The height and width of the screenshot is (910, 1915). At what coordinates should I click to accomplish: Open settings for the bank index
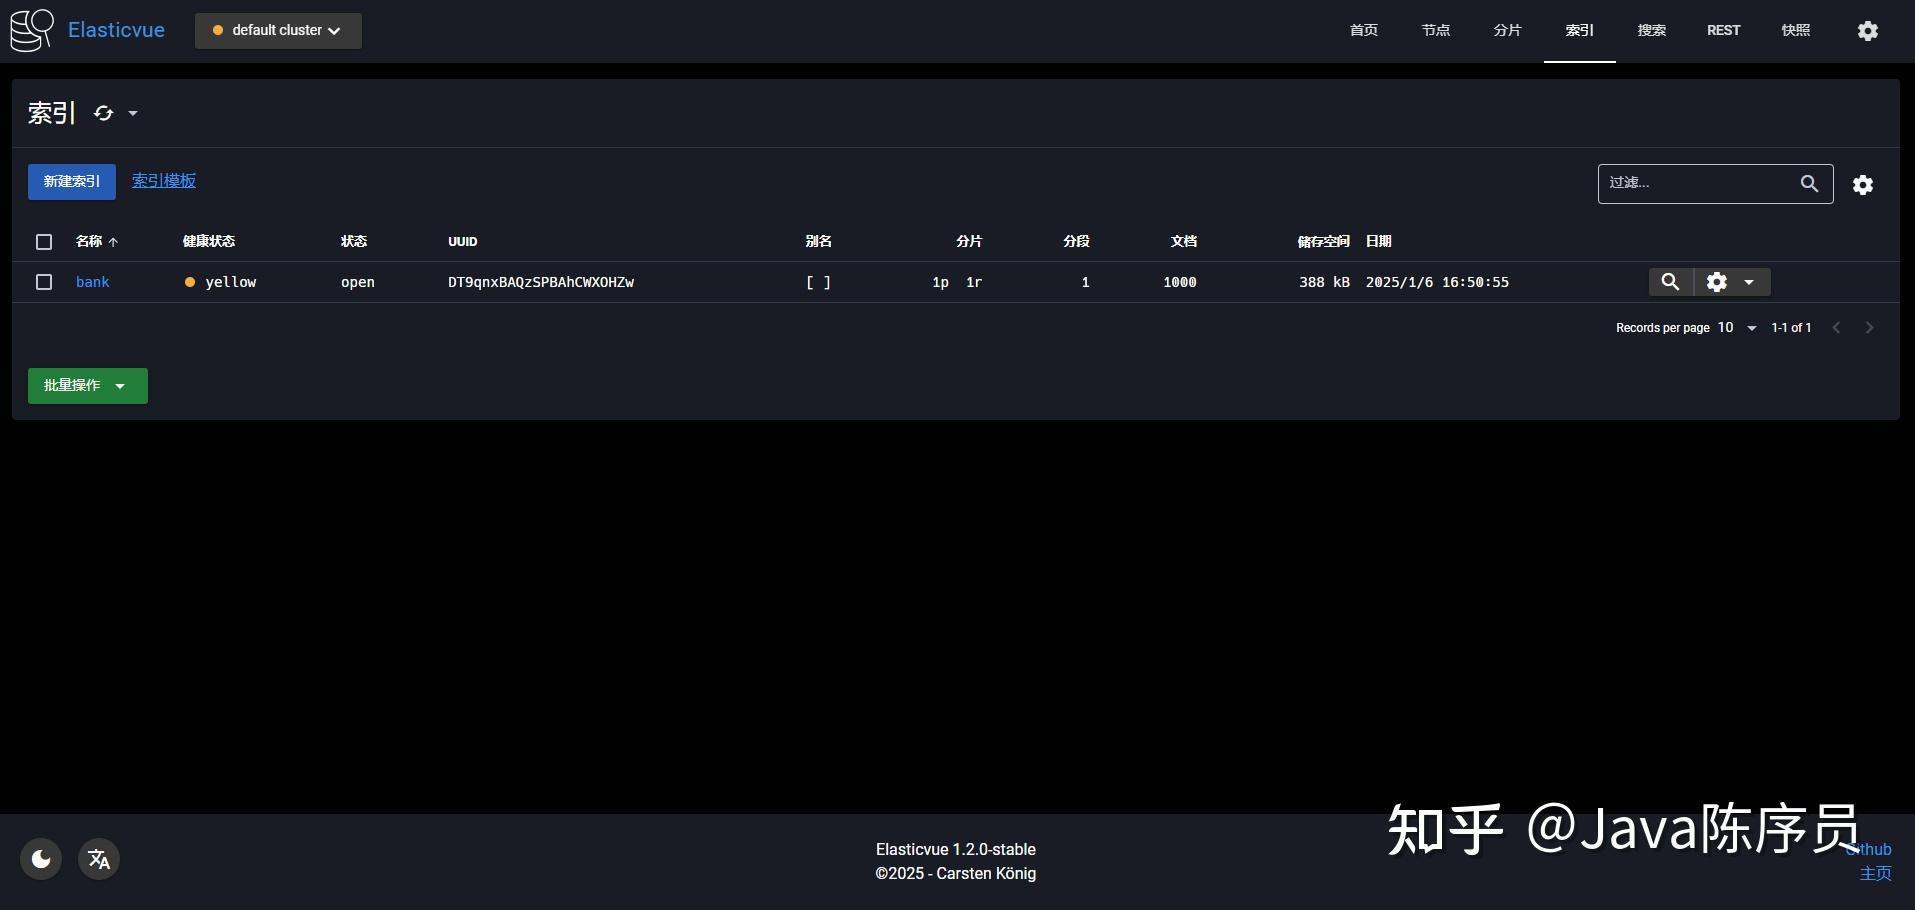coord(1717,282)
